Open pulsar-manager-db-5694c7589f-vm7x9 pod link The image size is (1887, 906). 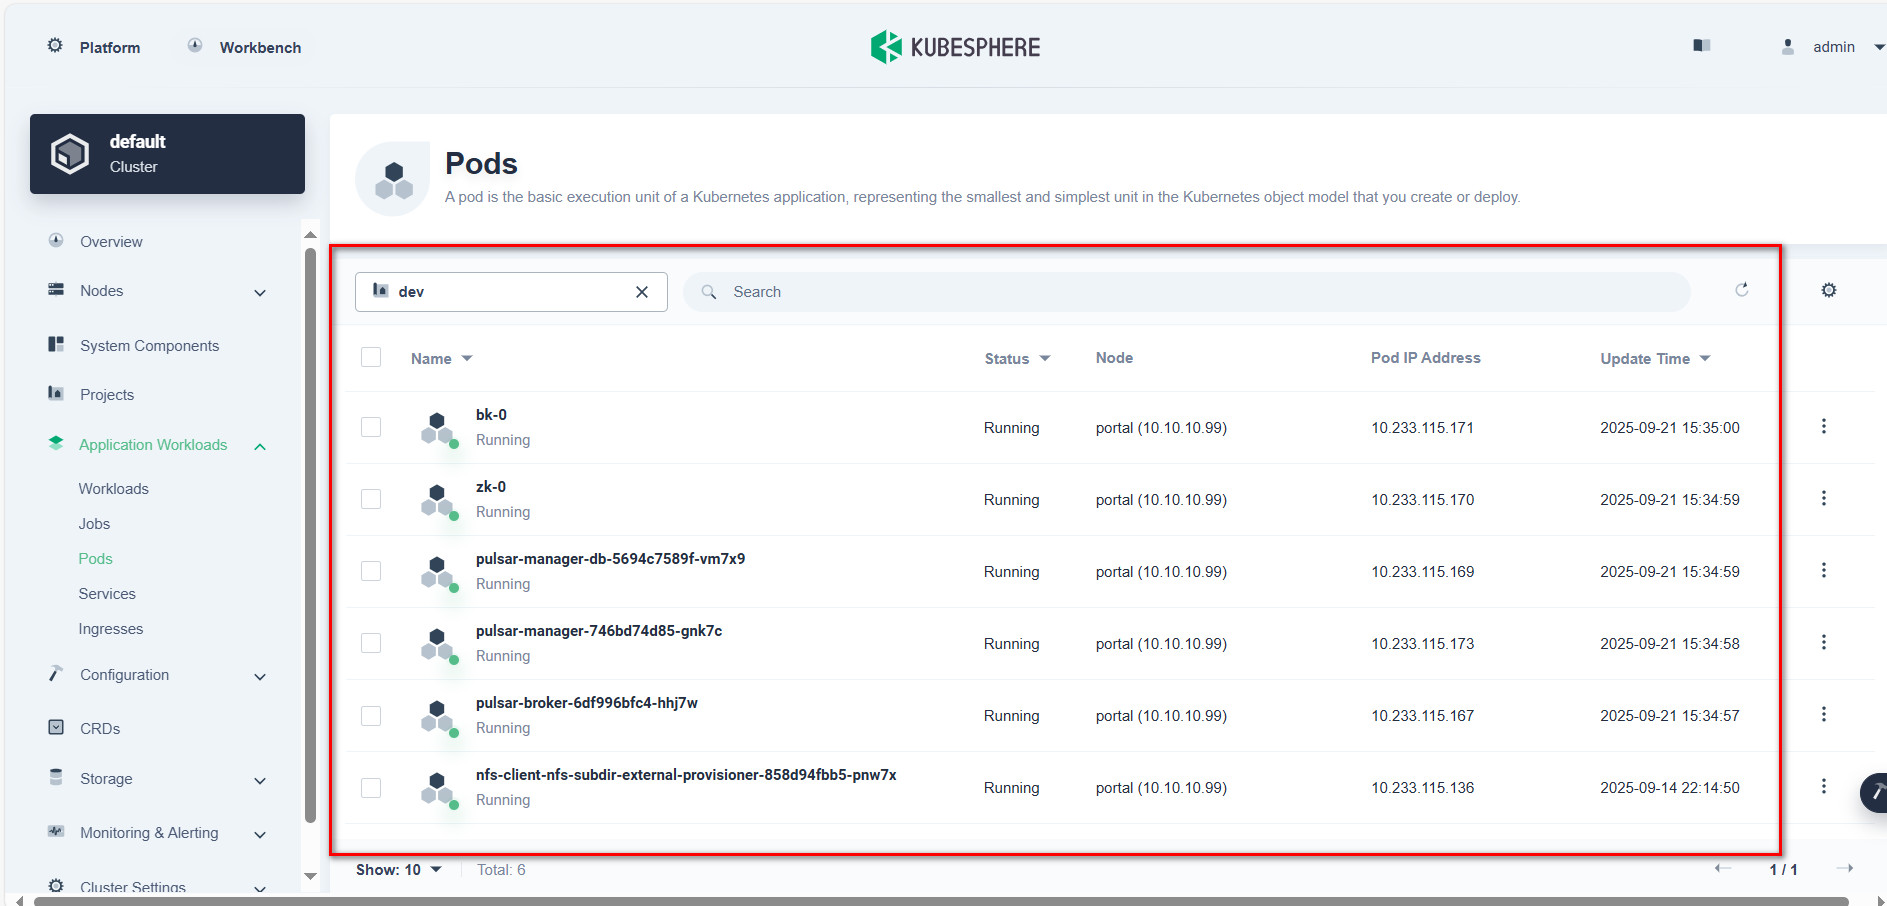[x=610, y=559]
